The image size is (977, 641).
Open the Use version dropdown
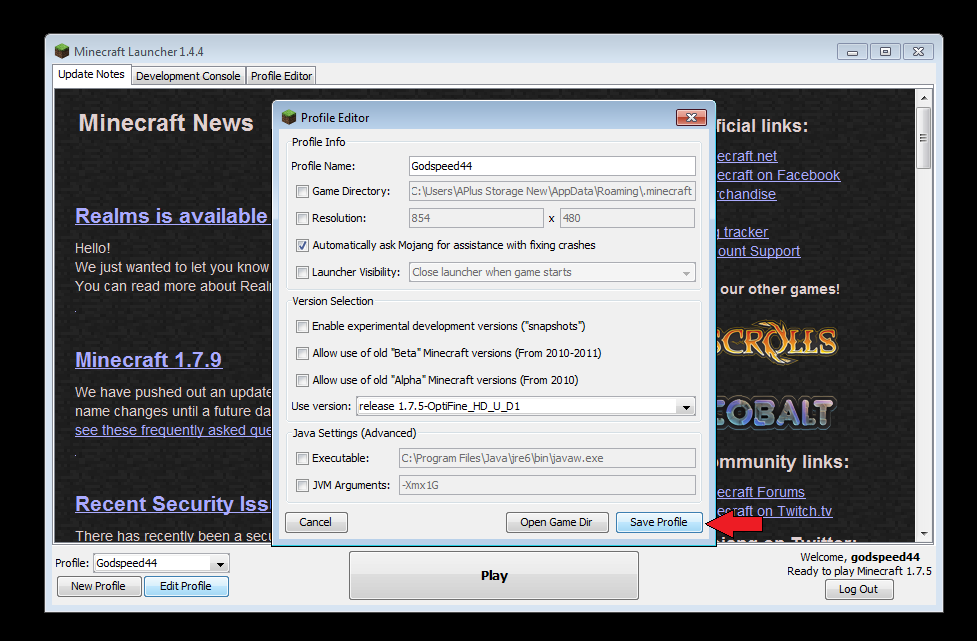point(686,407)
